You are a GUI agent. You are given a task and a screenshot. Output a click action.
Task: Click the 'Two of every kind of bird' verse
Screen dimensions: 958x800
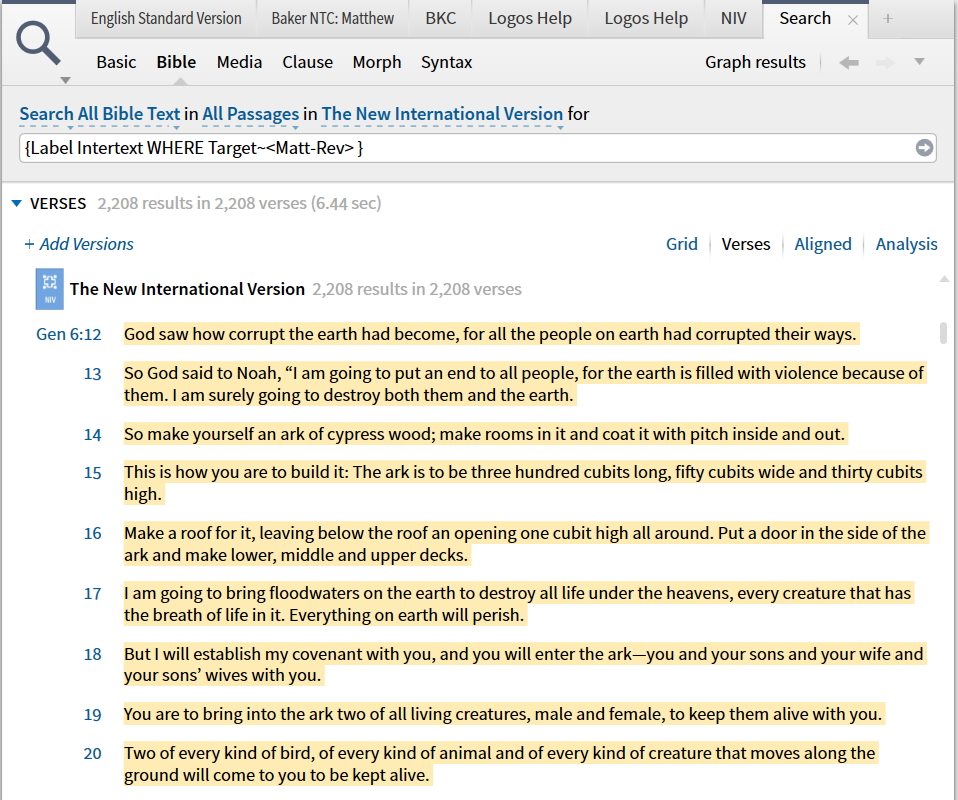coord(500,764)
